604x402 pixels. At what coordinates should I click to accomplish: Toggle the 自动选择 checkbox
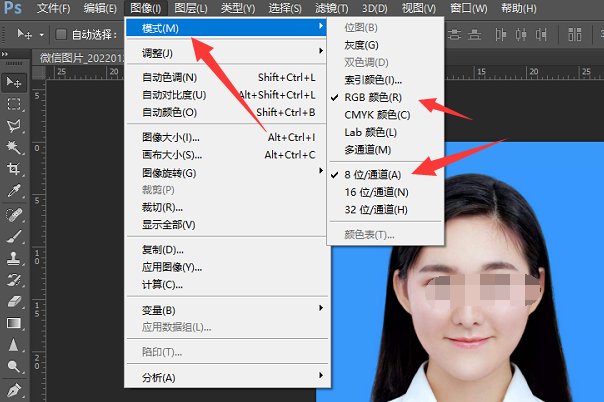(x=61, y=34)
